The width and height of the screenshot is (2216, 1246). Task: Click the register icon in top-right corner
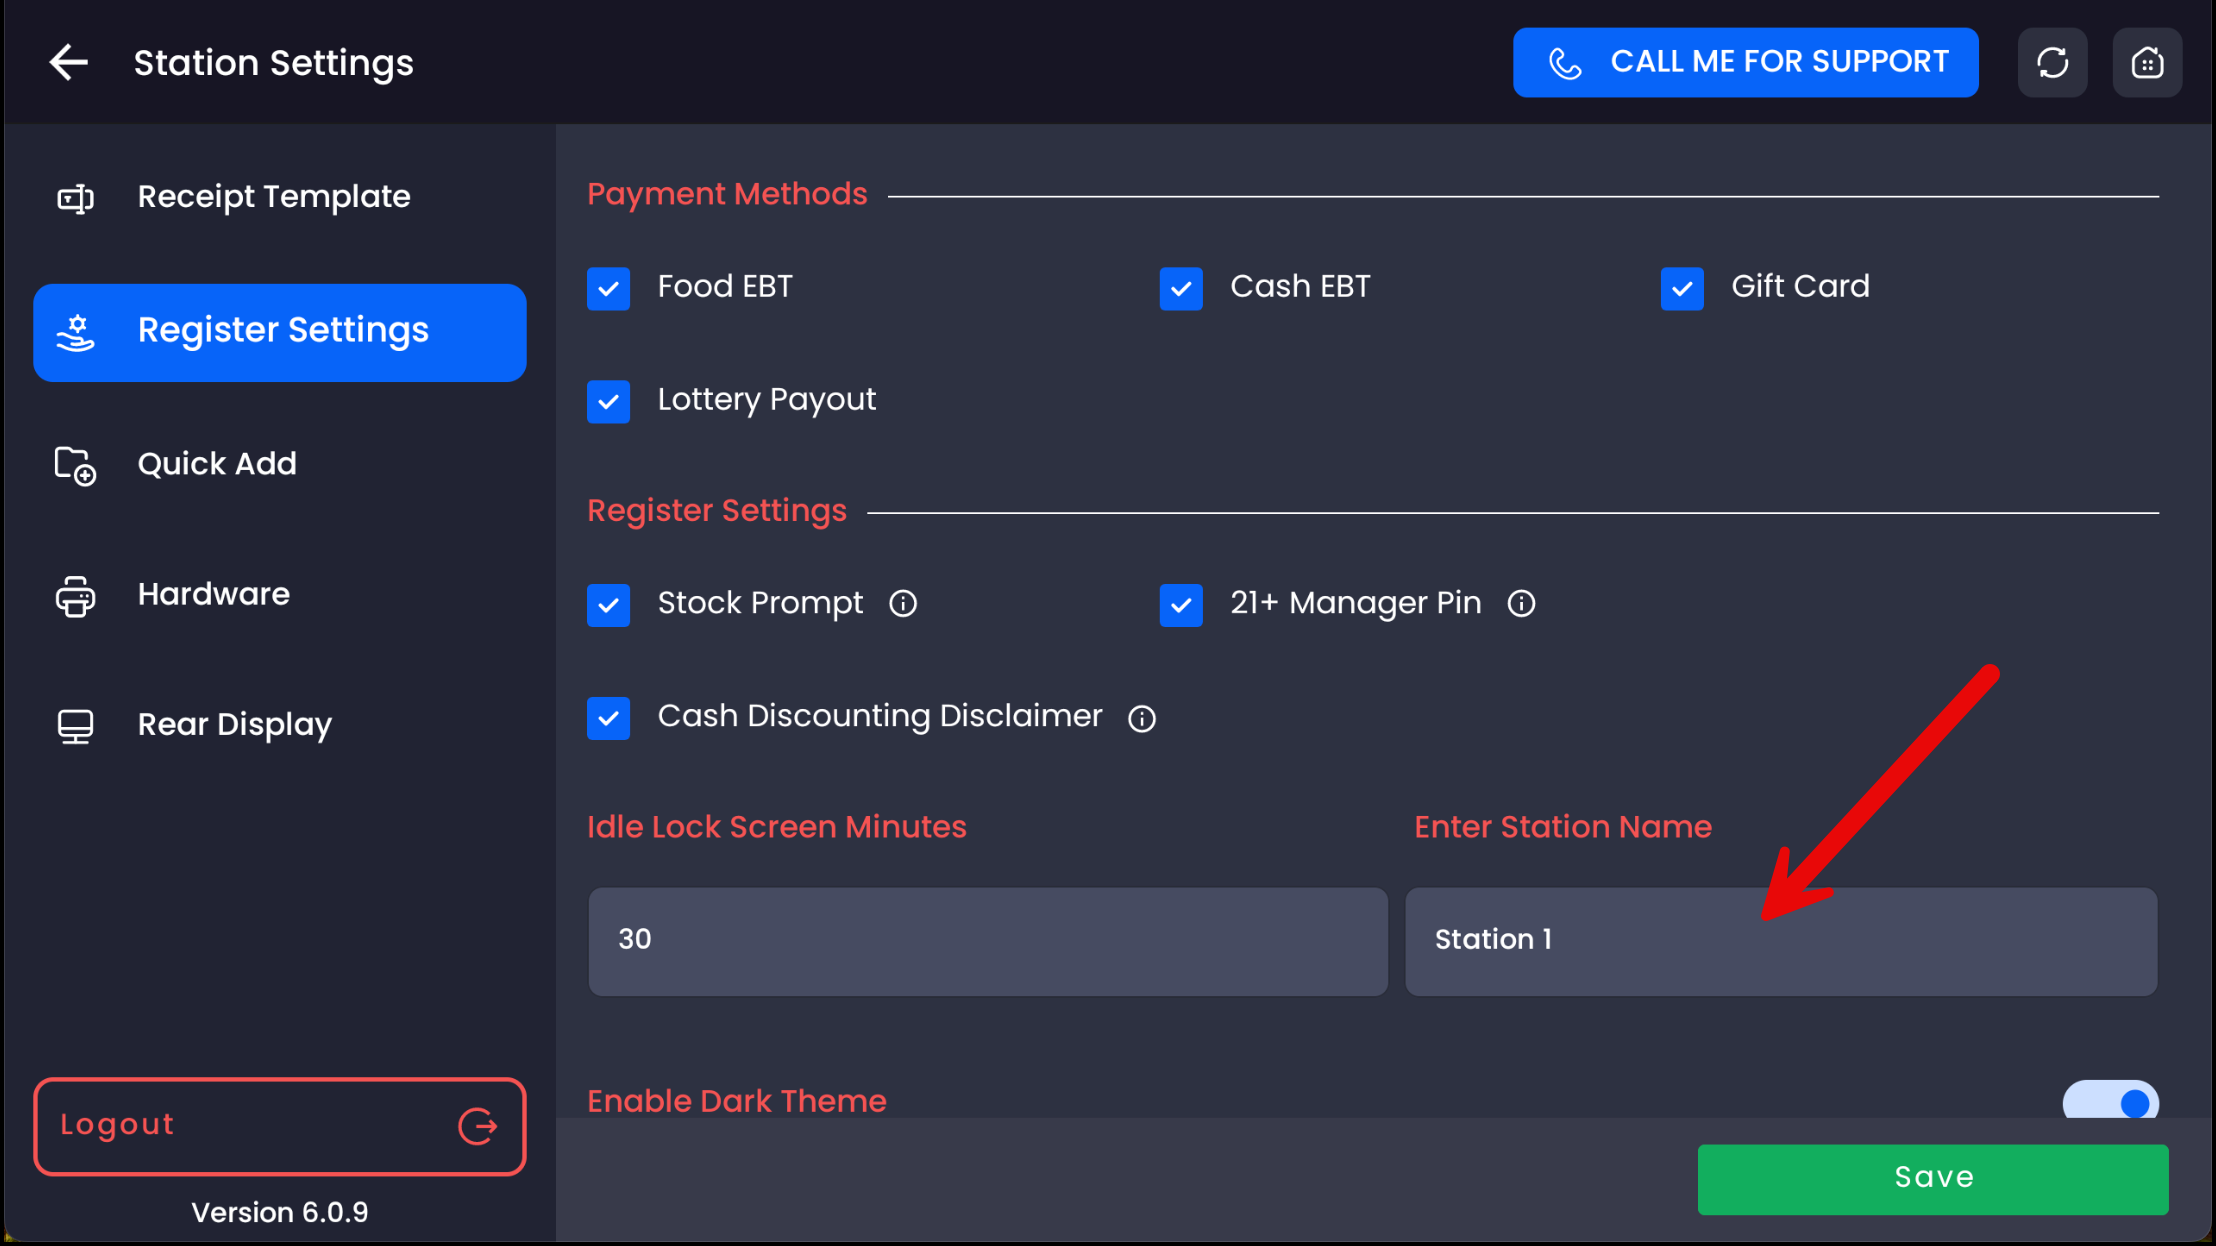pos(2146,62)
